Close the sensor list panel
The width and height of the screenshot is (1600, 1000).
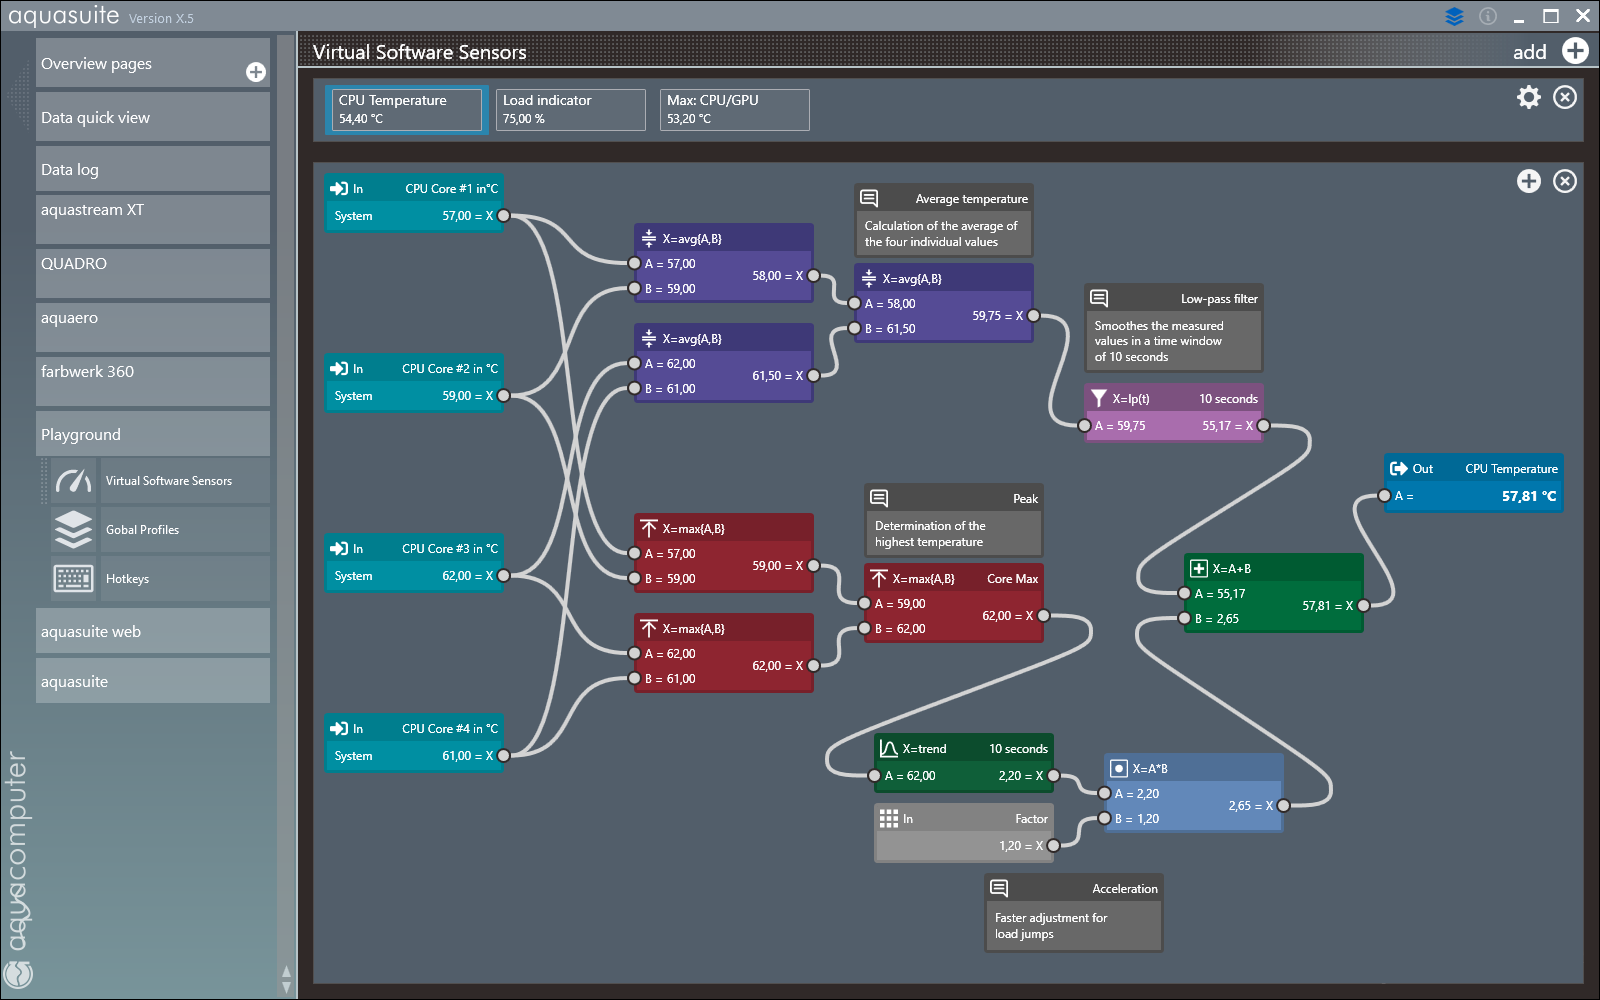1565,97
